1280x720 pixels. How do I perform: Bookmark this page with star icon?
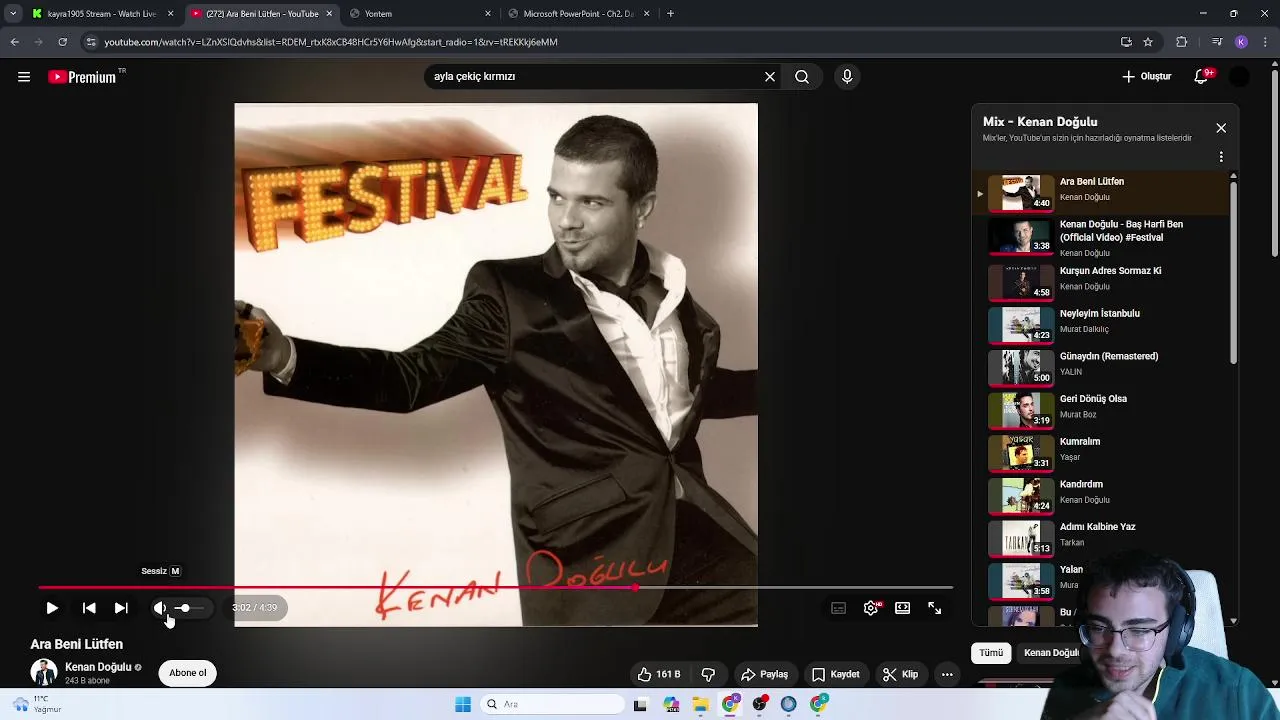click(1148, 42)
